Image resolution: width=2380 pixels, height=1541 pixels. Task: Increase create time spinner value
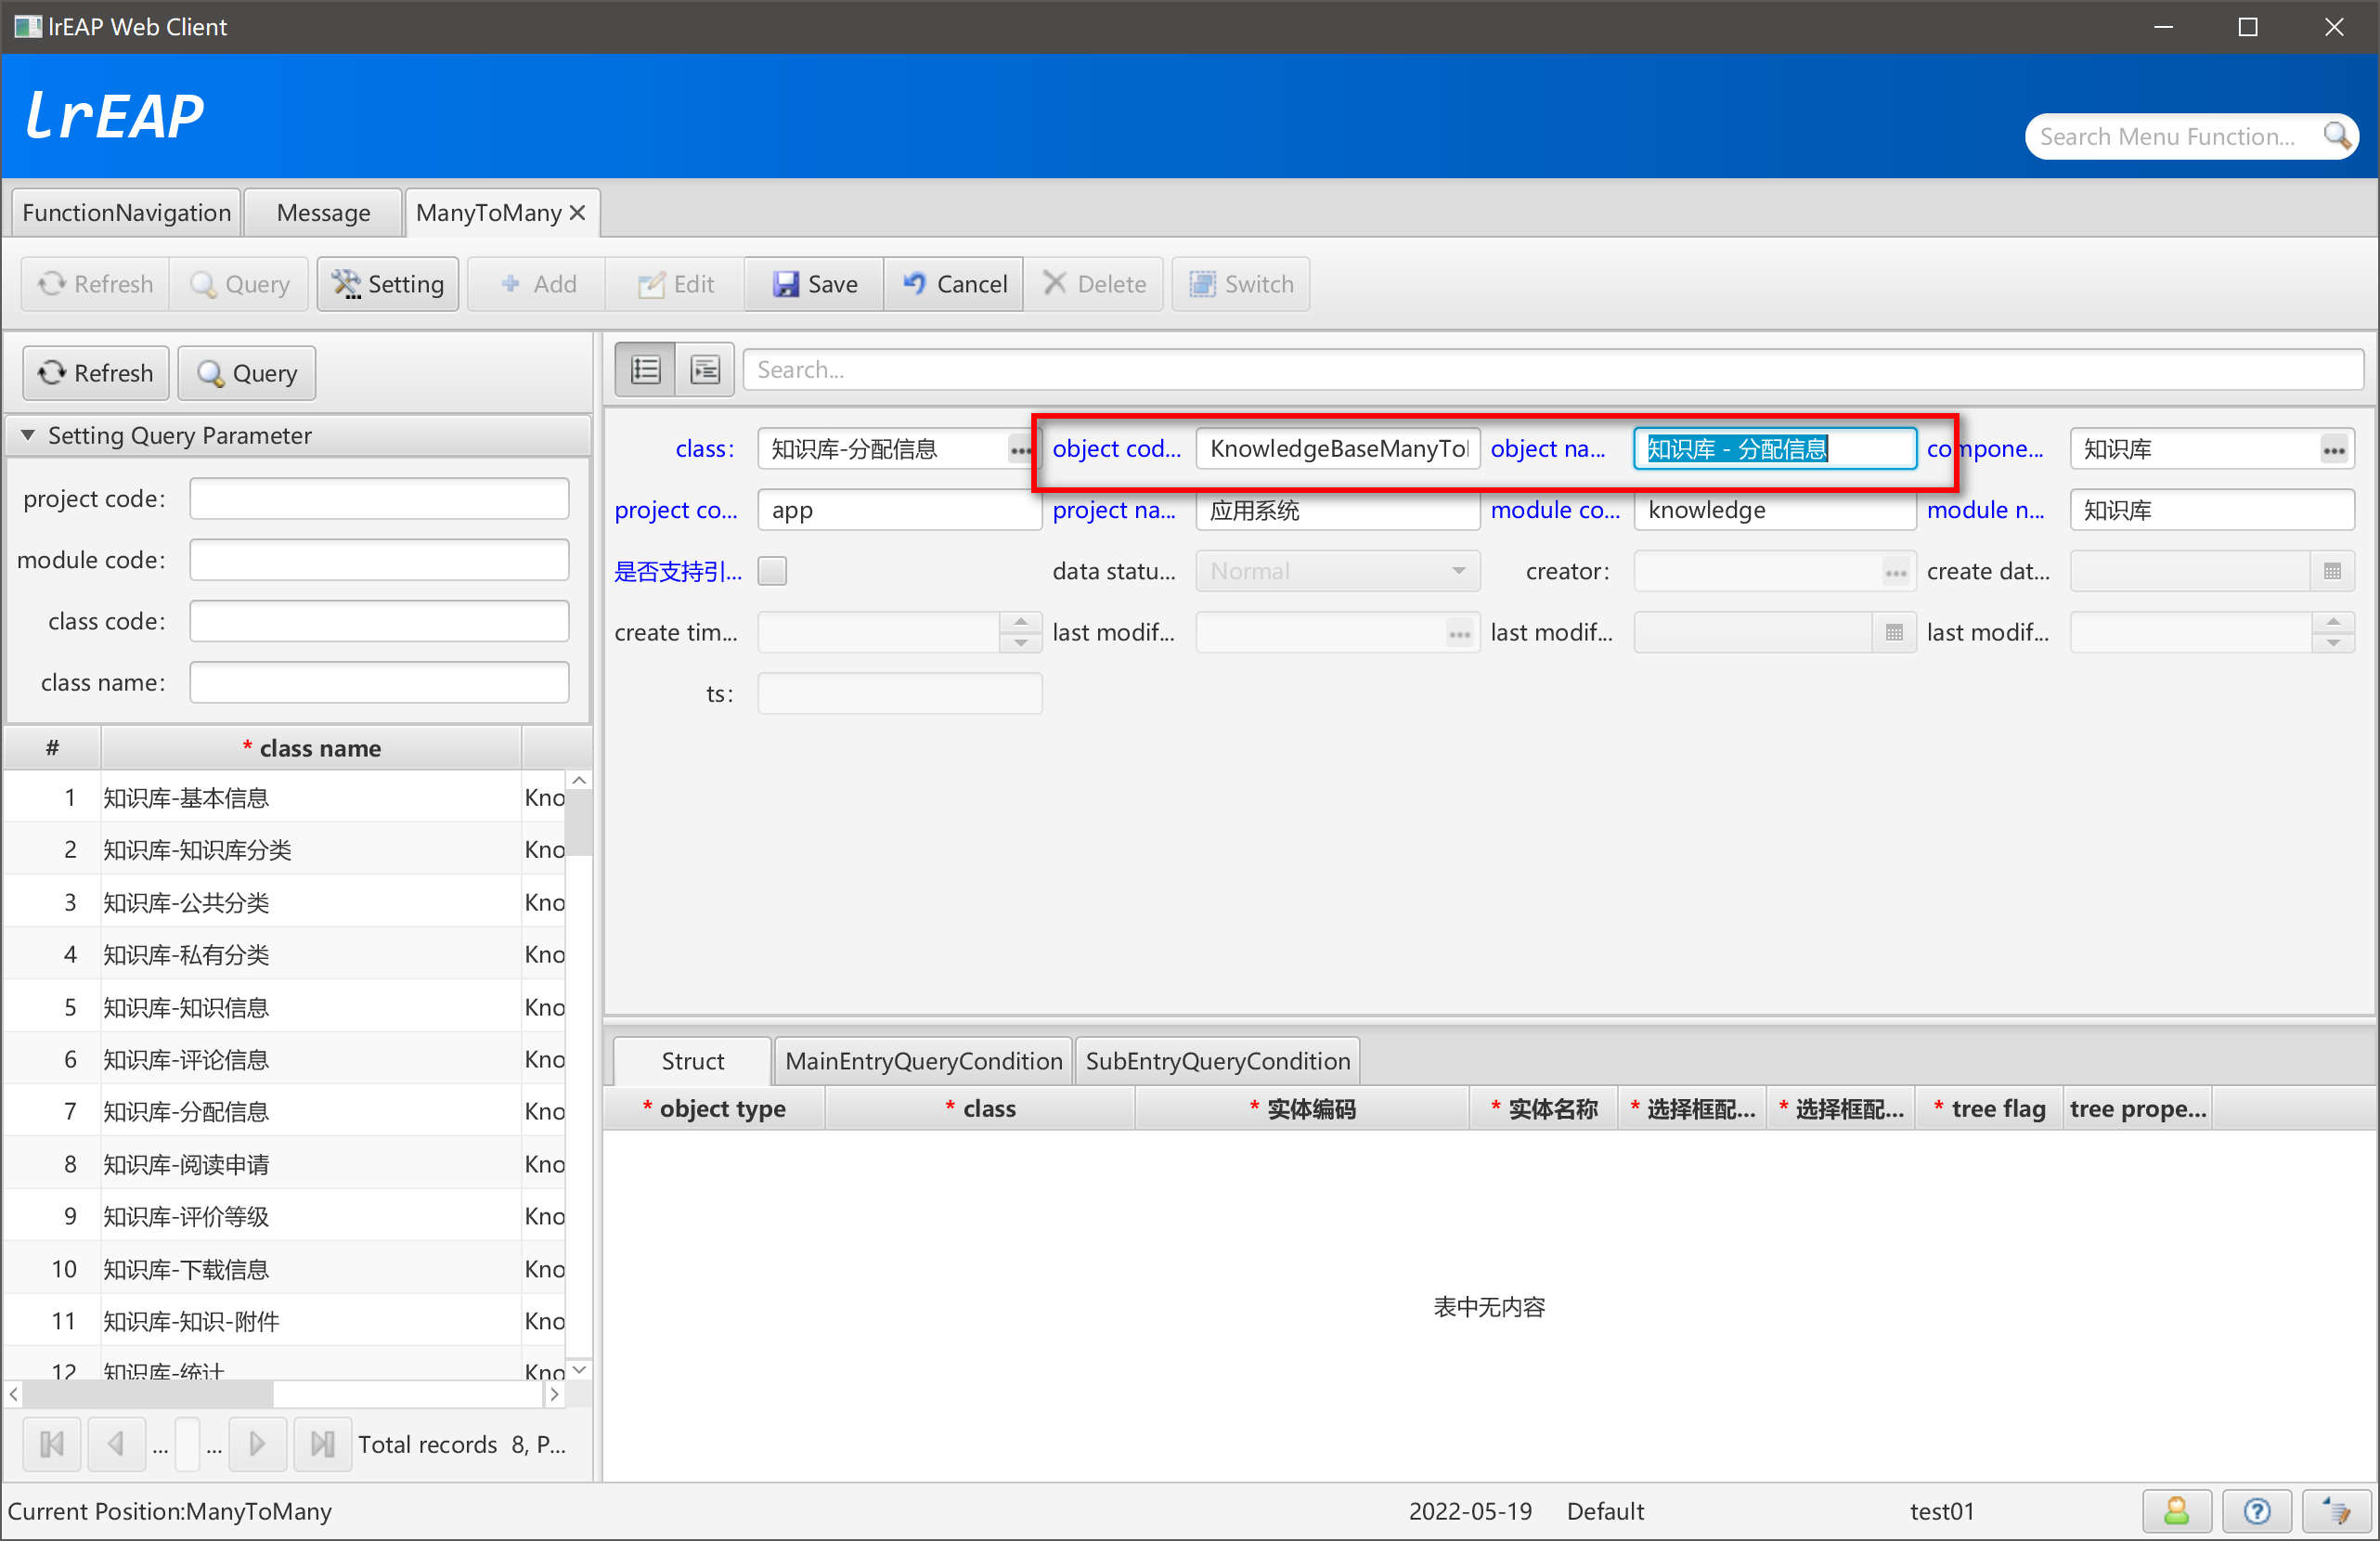[1020, 622]
